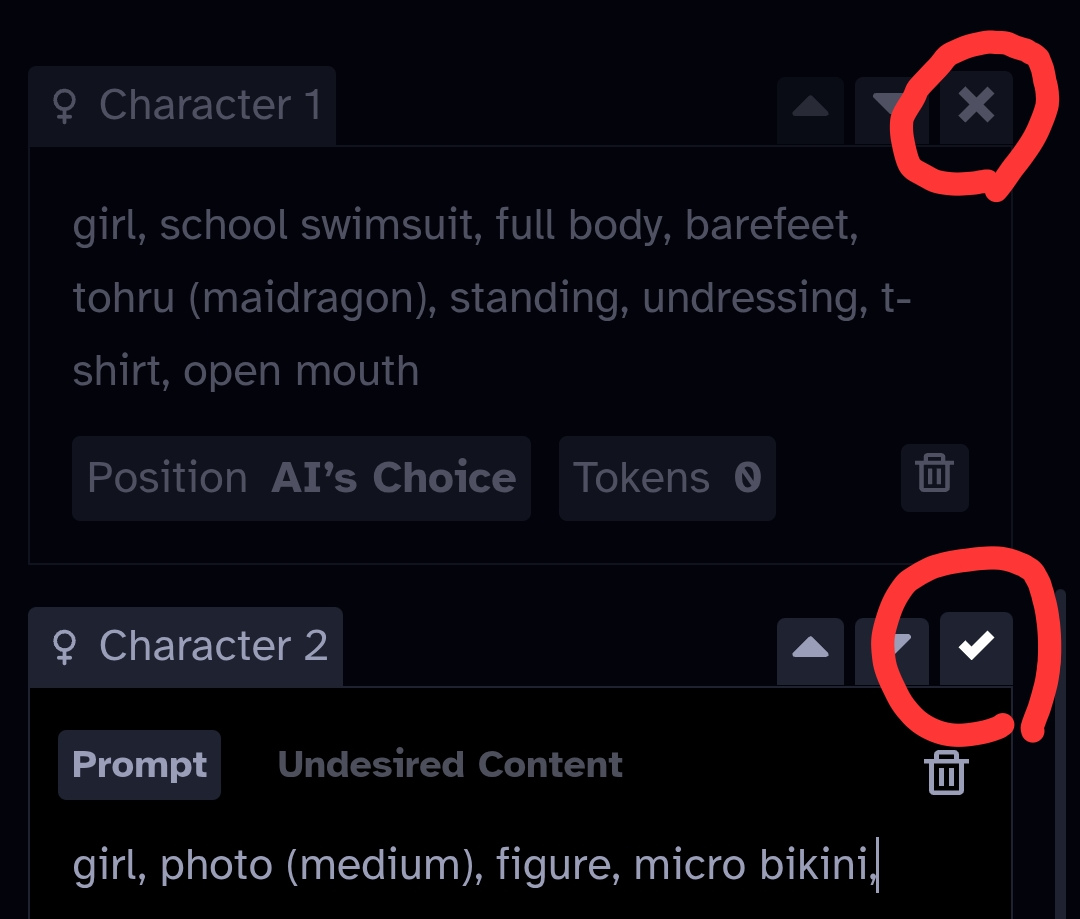Image resolution: width=1080 pixels, height=919 pixels.
Task: Click the Character 1 Tokens button
Action: tap(667, 478)
